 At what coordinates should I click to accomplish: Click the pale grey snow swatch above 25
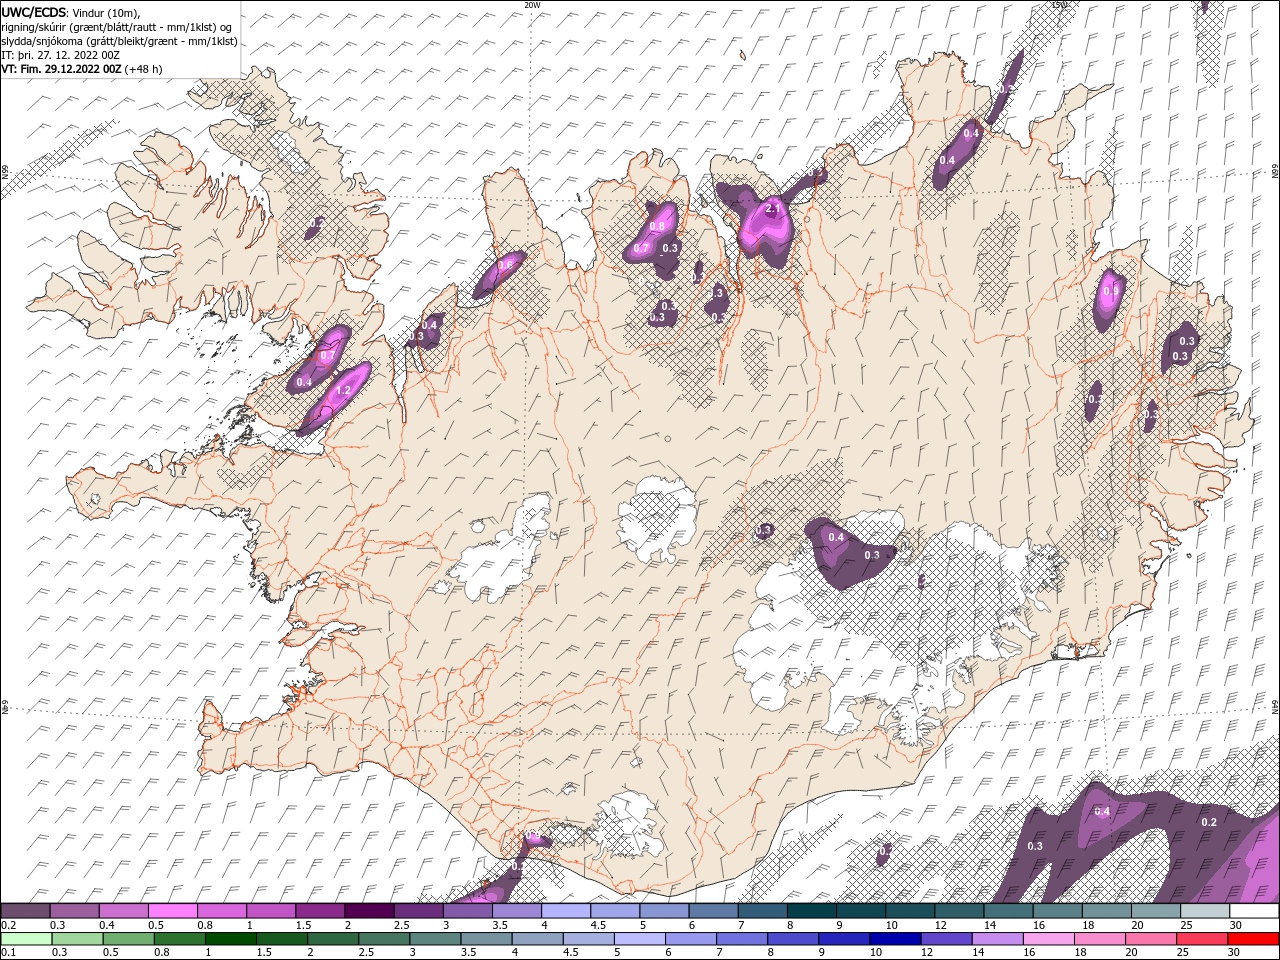pos(1205,911)
